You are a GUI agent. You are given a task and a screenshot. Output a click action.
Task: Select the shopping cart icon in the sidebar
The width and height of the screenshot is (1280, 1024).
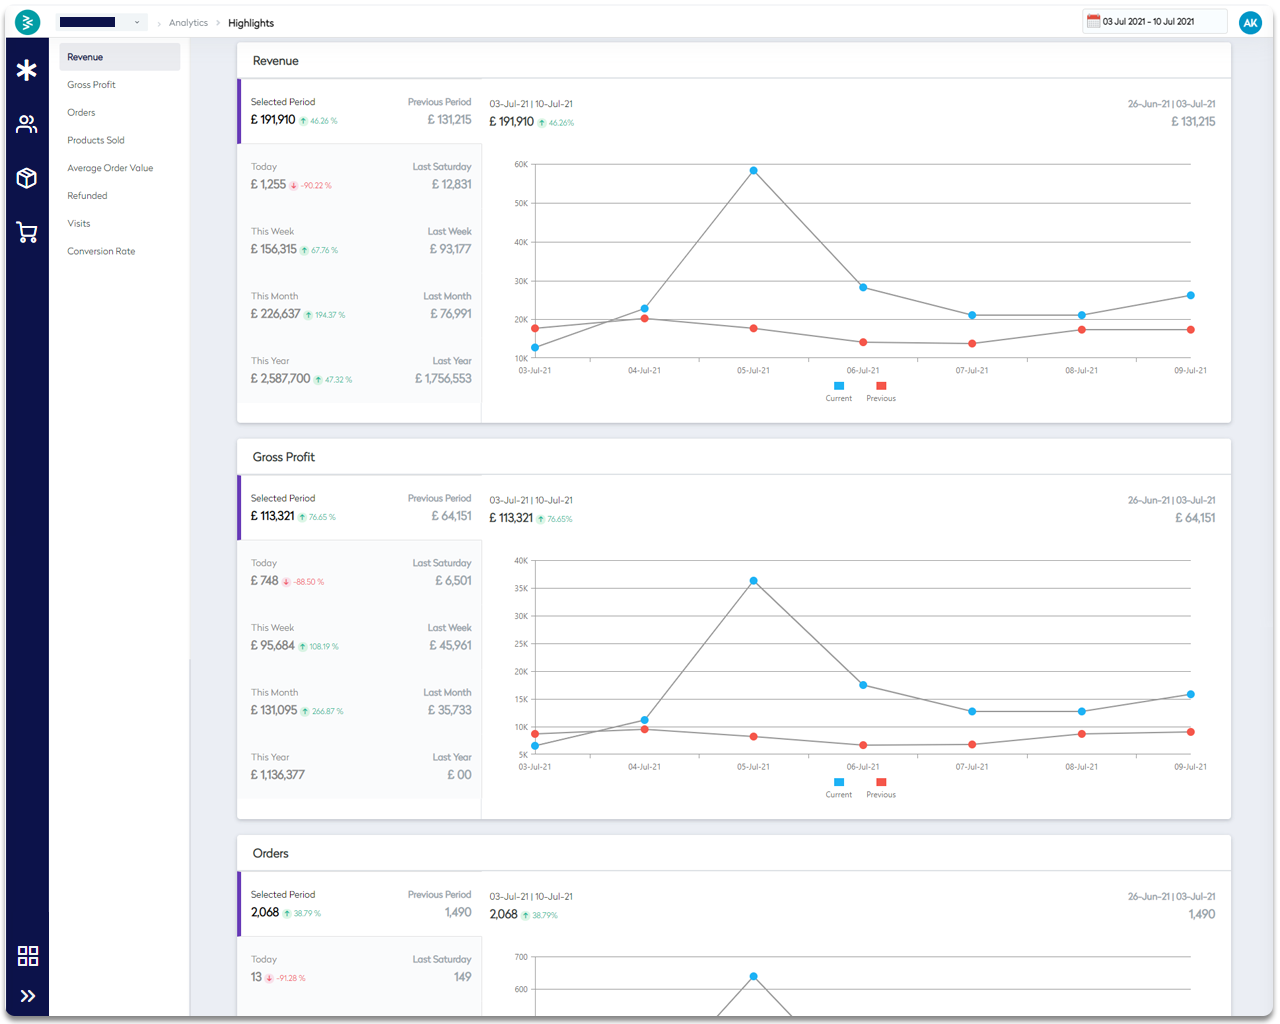(x=26, y=231)
